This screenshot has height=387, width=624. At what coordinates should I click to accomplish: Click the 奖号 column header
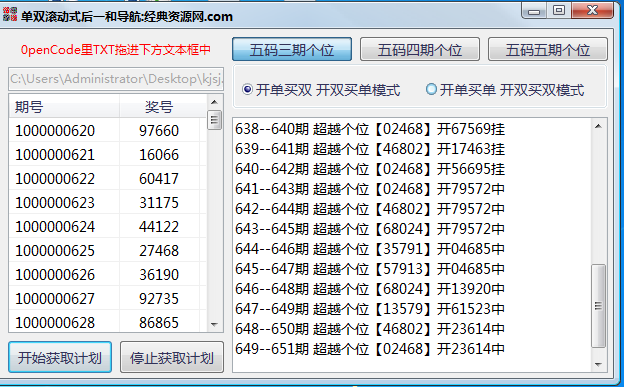point(159,106)
